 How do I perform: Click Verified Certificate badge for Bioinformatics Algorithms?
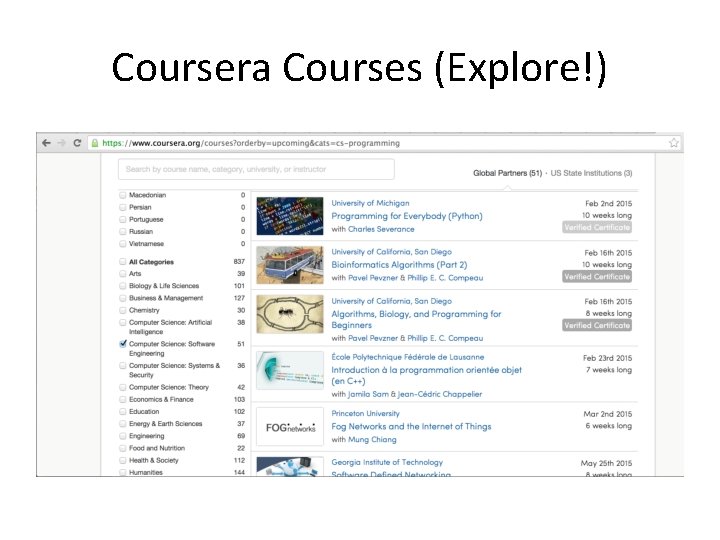pyautogui.click(x=597, y=276)
